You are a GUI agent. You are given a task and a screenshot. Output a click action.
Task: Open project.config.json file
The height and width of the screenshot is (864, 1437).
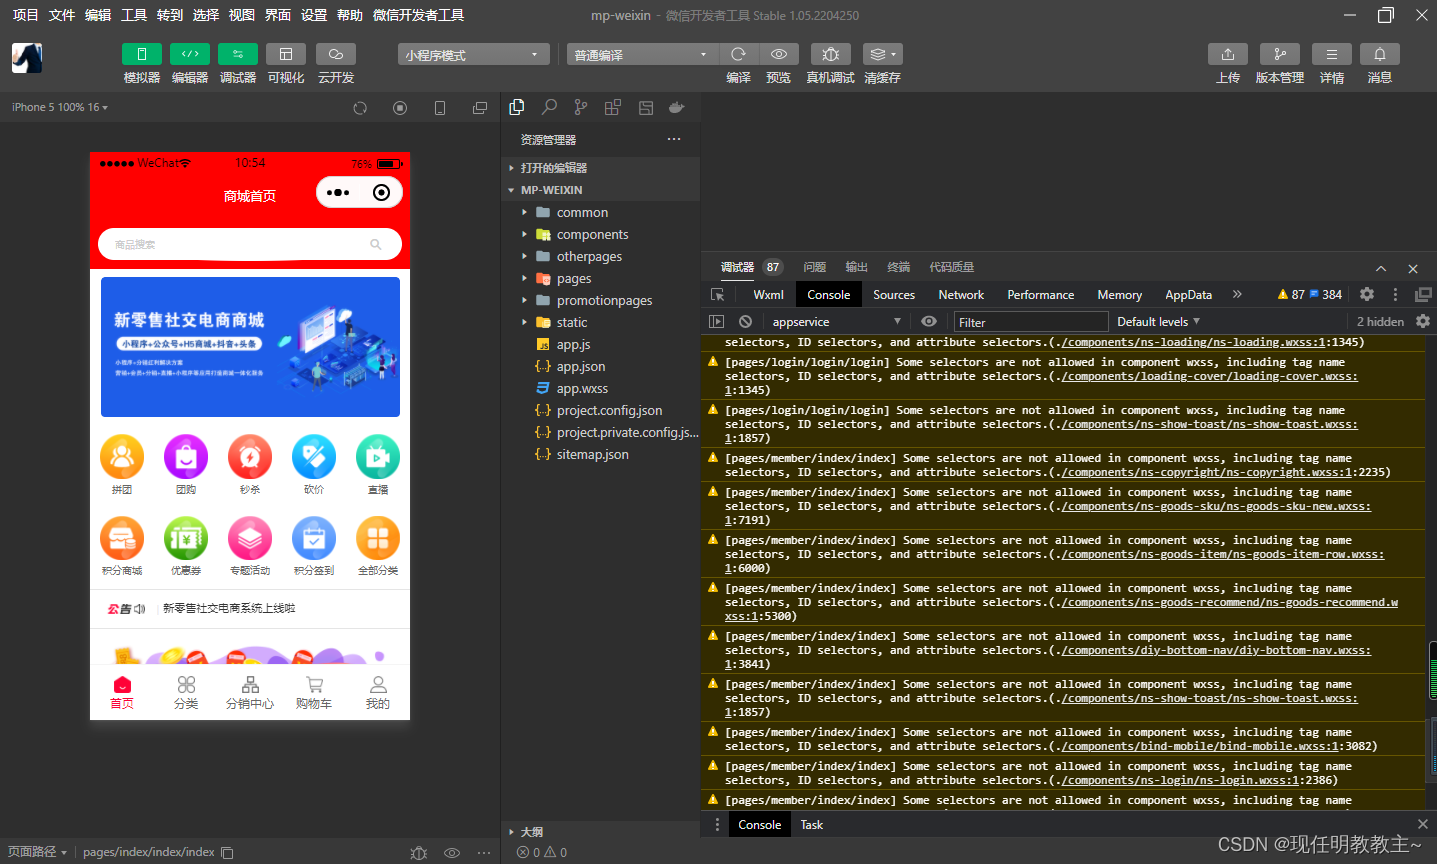600,410
